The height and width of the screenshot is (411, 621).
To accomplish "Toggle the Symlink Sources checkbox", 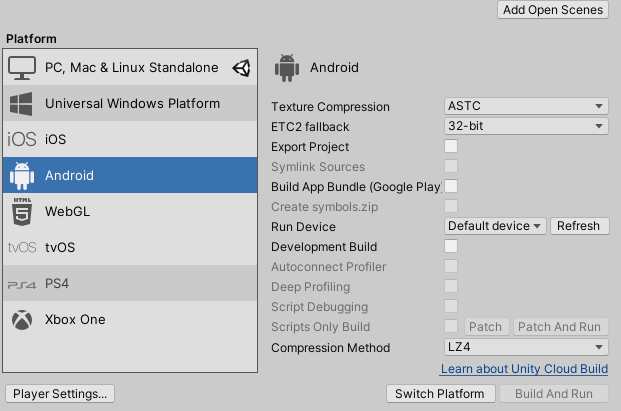I will [x=451, y=166].
